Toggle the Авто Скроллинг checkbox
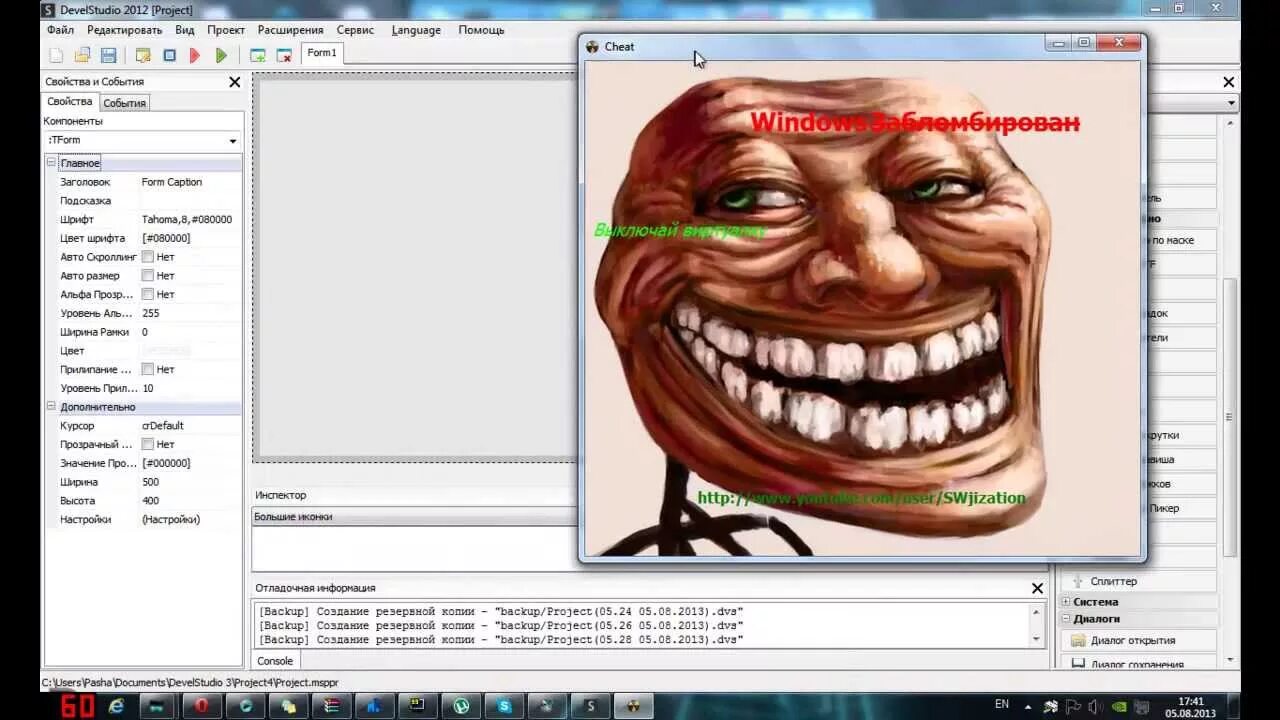 pyautogui.click(x=147, y=257)
